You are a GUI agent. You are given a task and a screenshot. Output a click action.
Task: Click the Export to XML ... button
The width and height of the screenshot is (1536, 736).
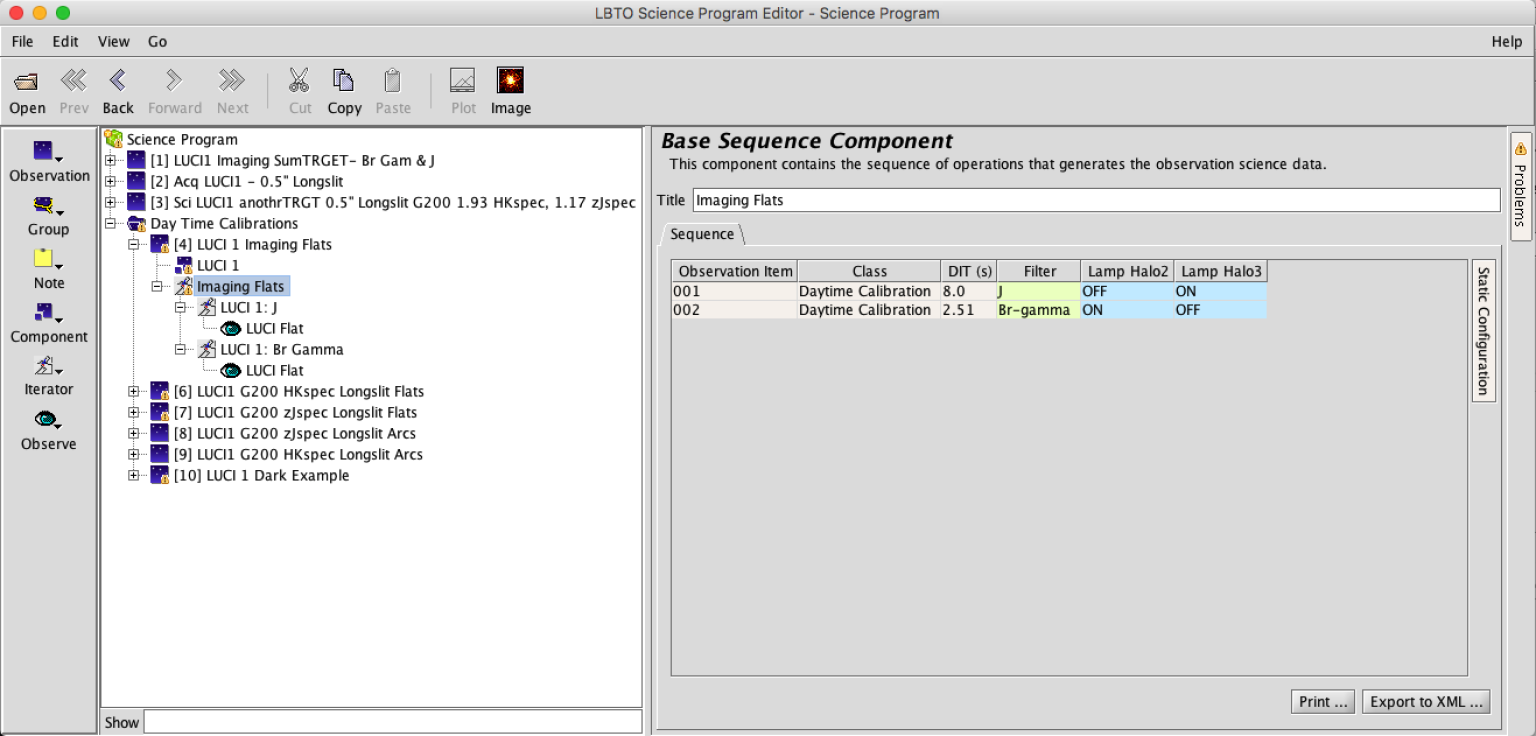[1426, 701]
